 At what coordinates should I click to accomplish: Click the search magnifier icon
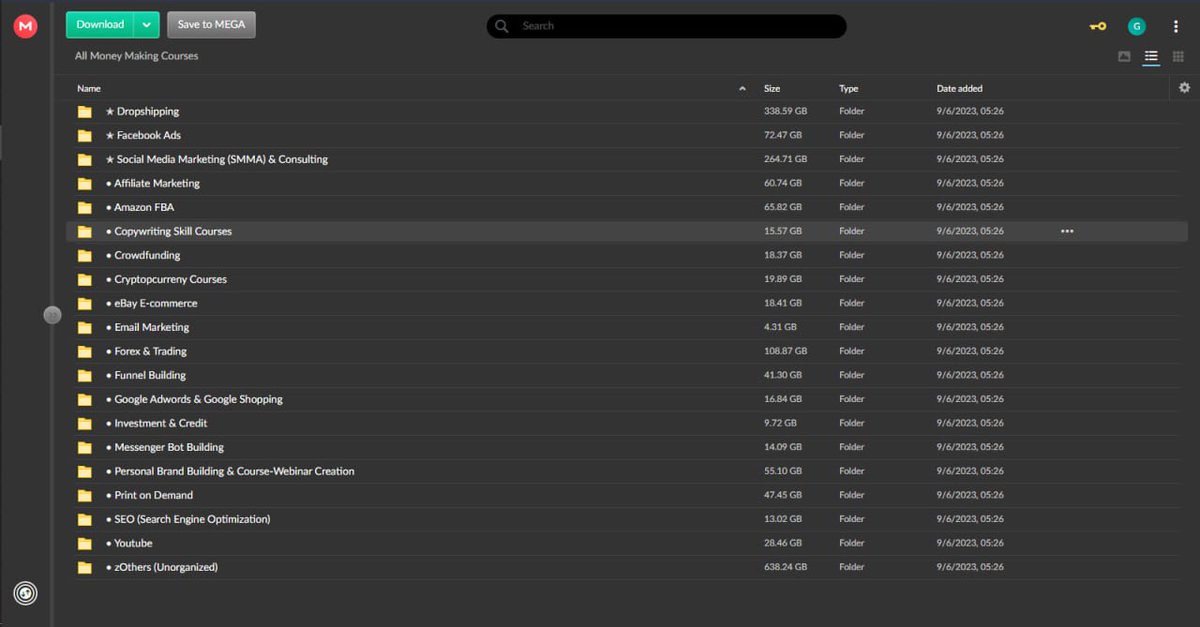click(502, 26)
